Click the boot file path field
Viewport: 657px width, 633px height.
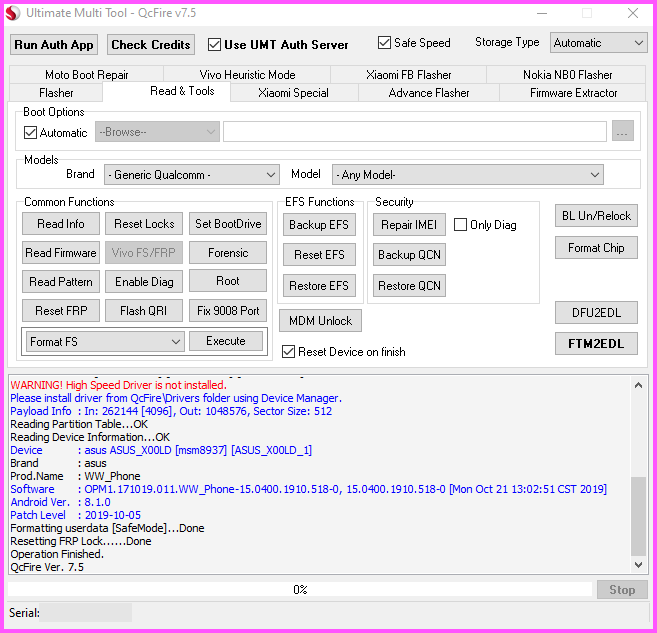tap(415, 132)
